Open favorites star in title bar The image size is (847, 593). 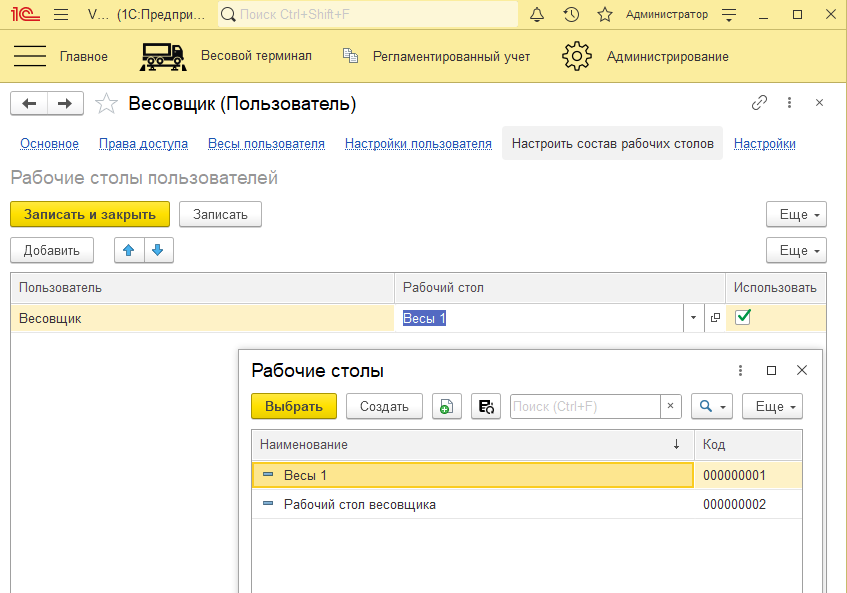pos(604,14)
